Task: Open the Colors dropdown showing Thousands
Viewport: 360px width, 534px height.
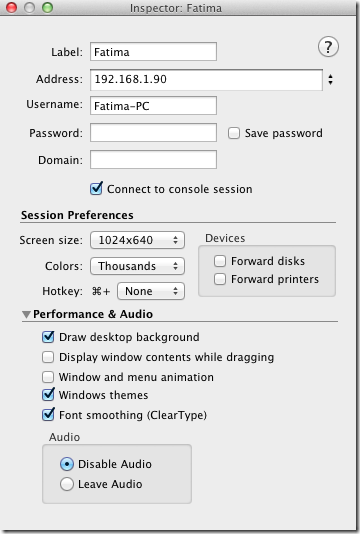Action: [x=137, y=266]
